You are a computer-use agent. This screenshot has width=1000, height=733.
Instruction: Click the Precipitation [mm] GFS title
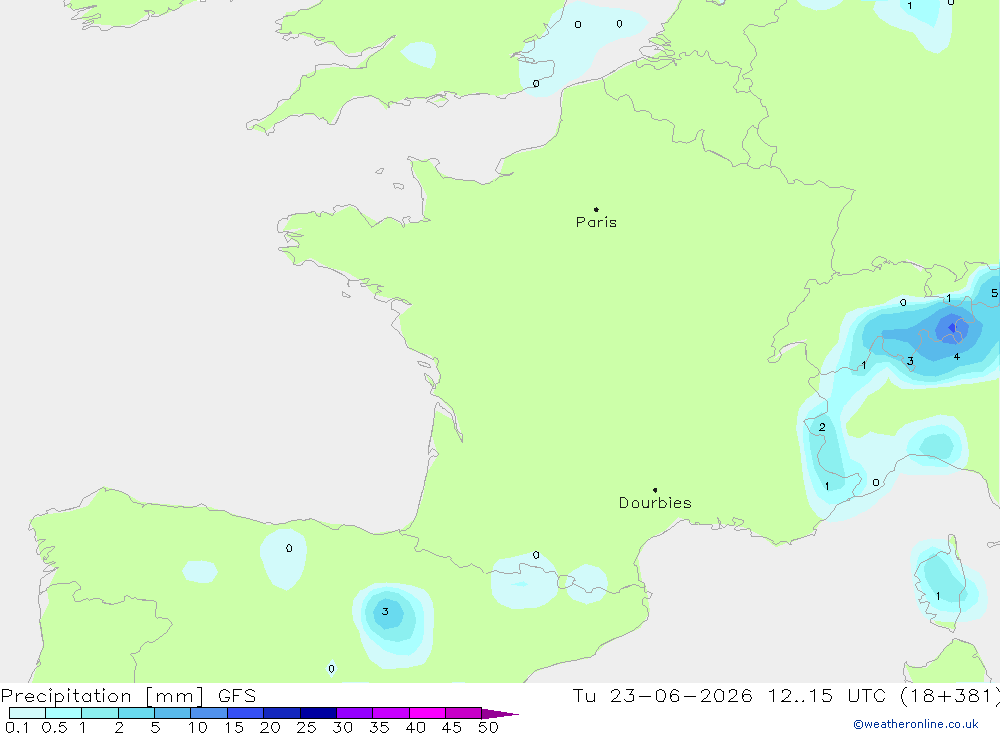[128, 695]
